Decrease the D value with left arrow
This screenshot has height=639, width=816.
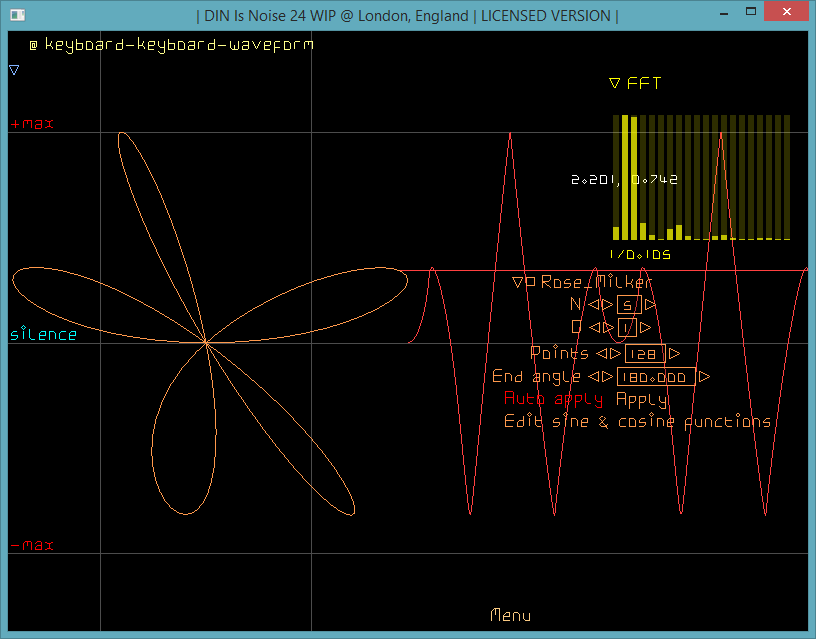(x=593, y=327)
